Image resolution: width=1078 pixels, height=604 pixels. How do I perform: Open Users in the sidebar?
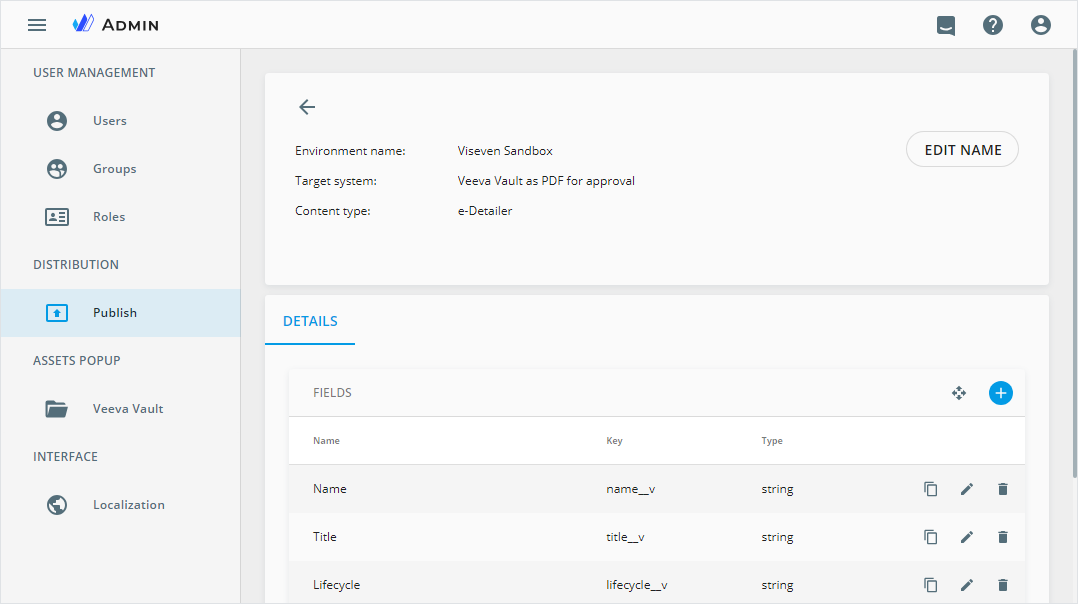pos(109,121)
